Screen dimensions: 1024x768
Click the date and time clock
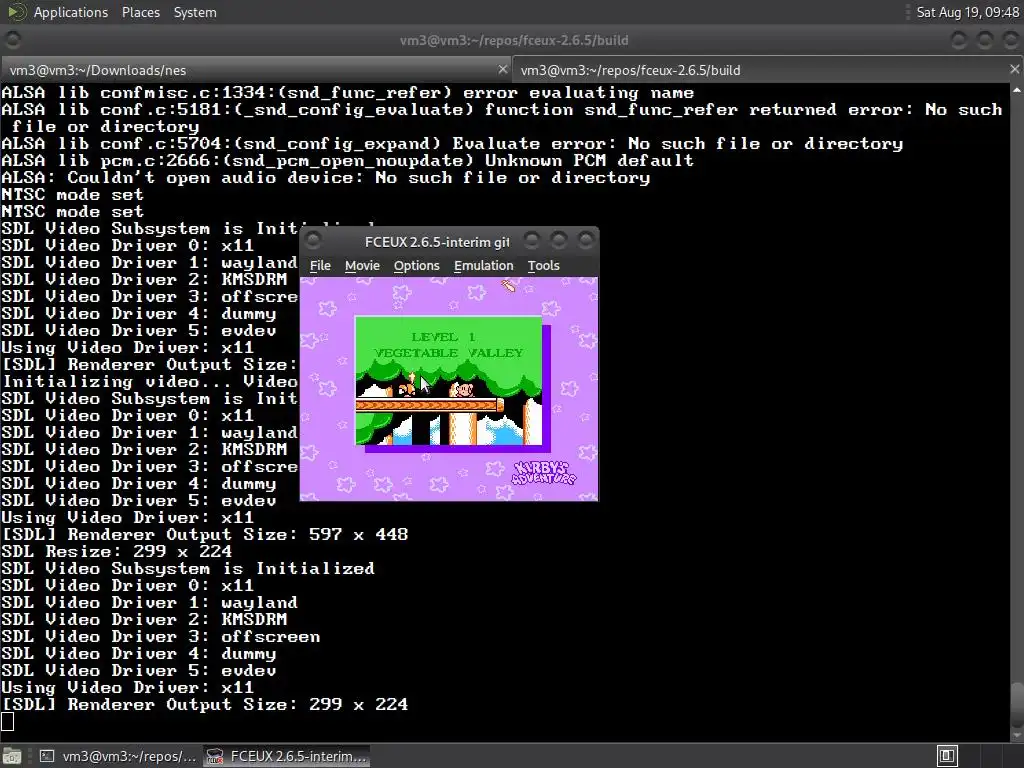coord(967,12)
